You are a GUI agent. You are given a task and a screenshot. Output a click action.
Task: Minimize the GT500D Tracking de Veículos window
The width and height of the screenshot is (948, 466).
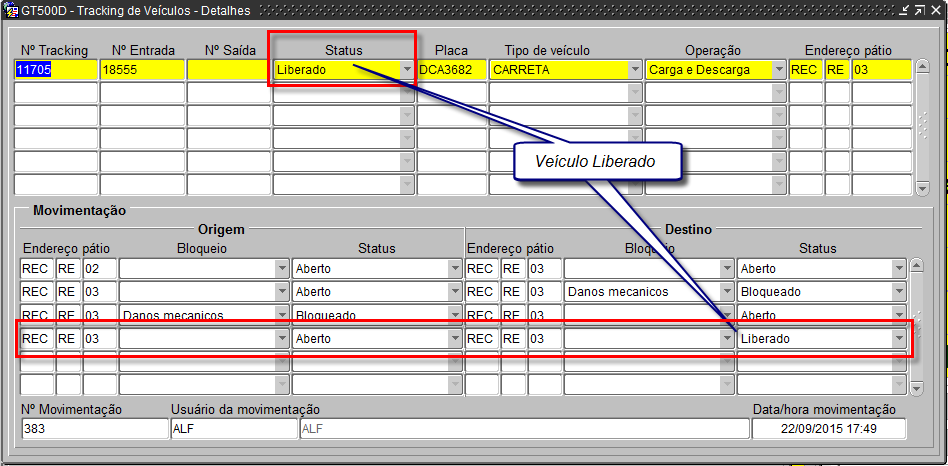tap(906, 10)
